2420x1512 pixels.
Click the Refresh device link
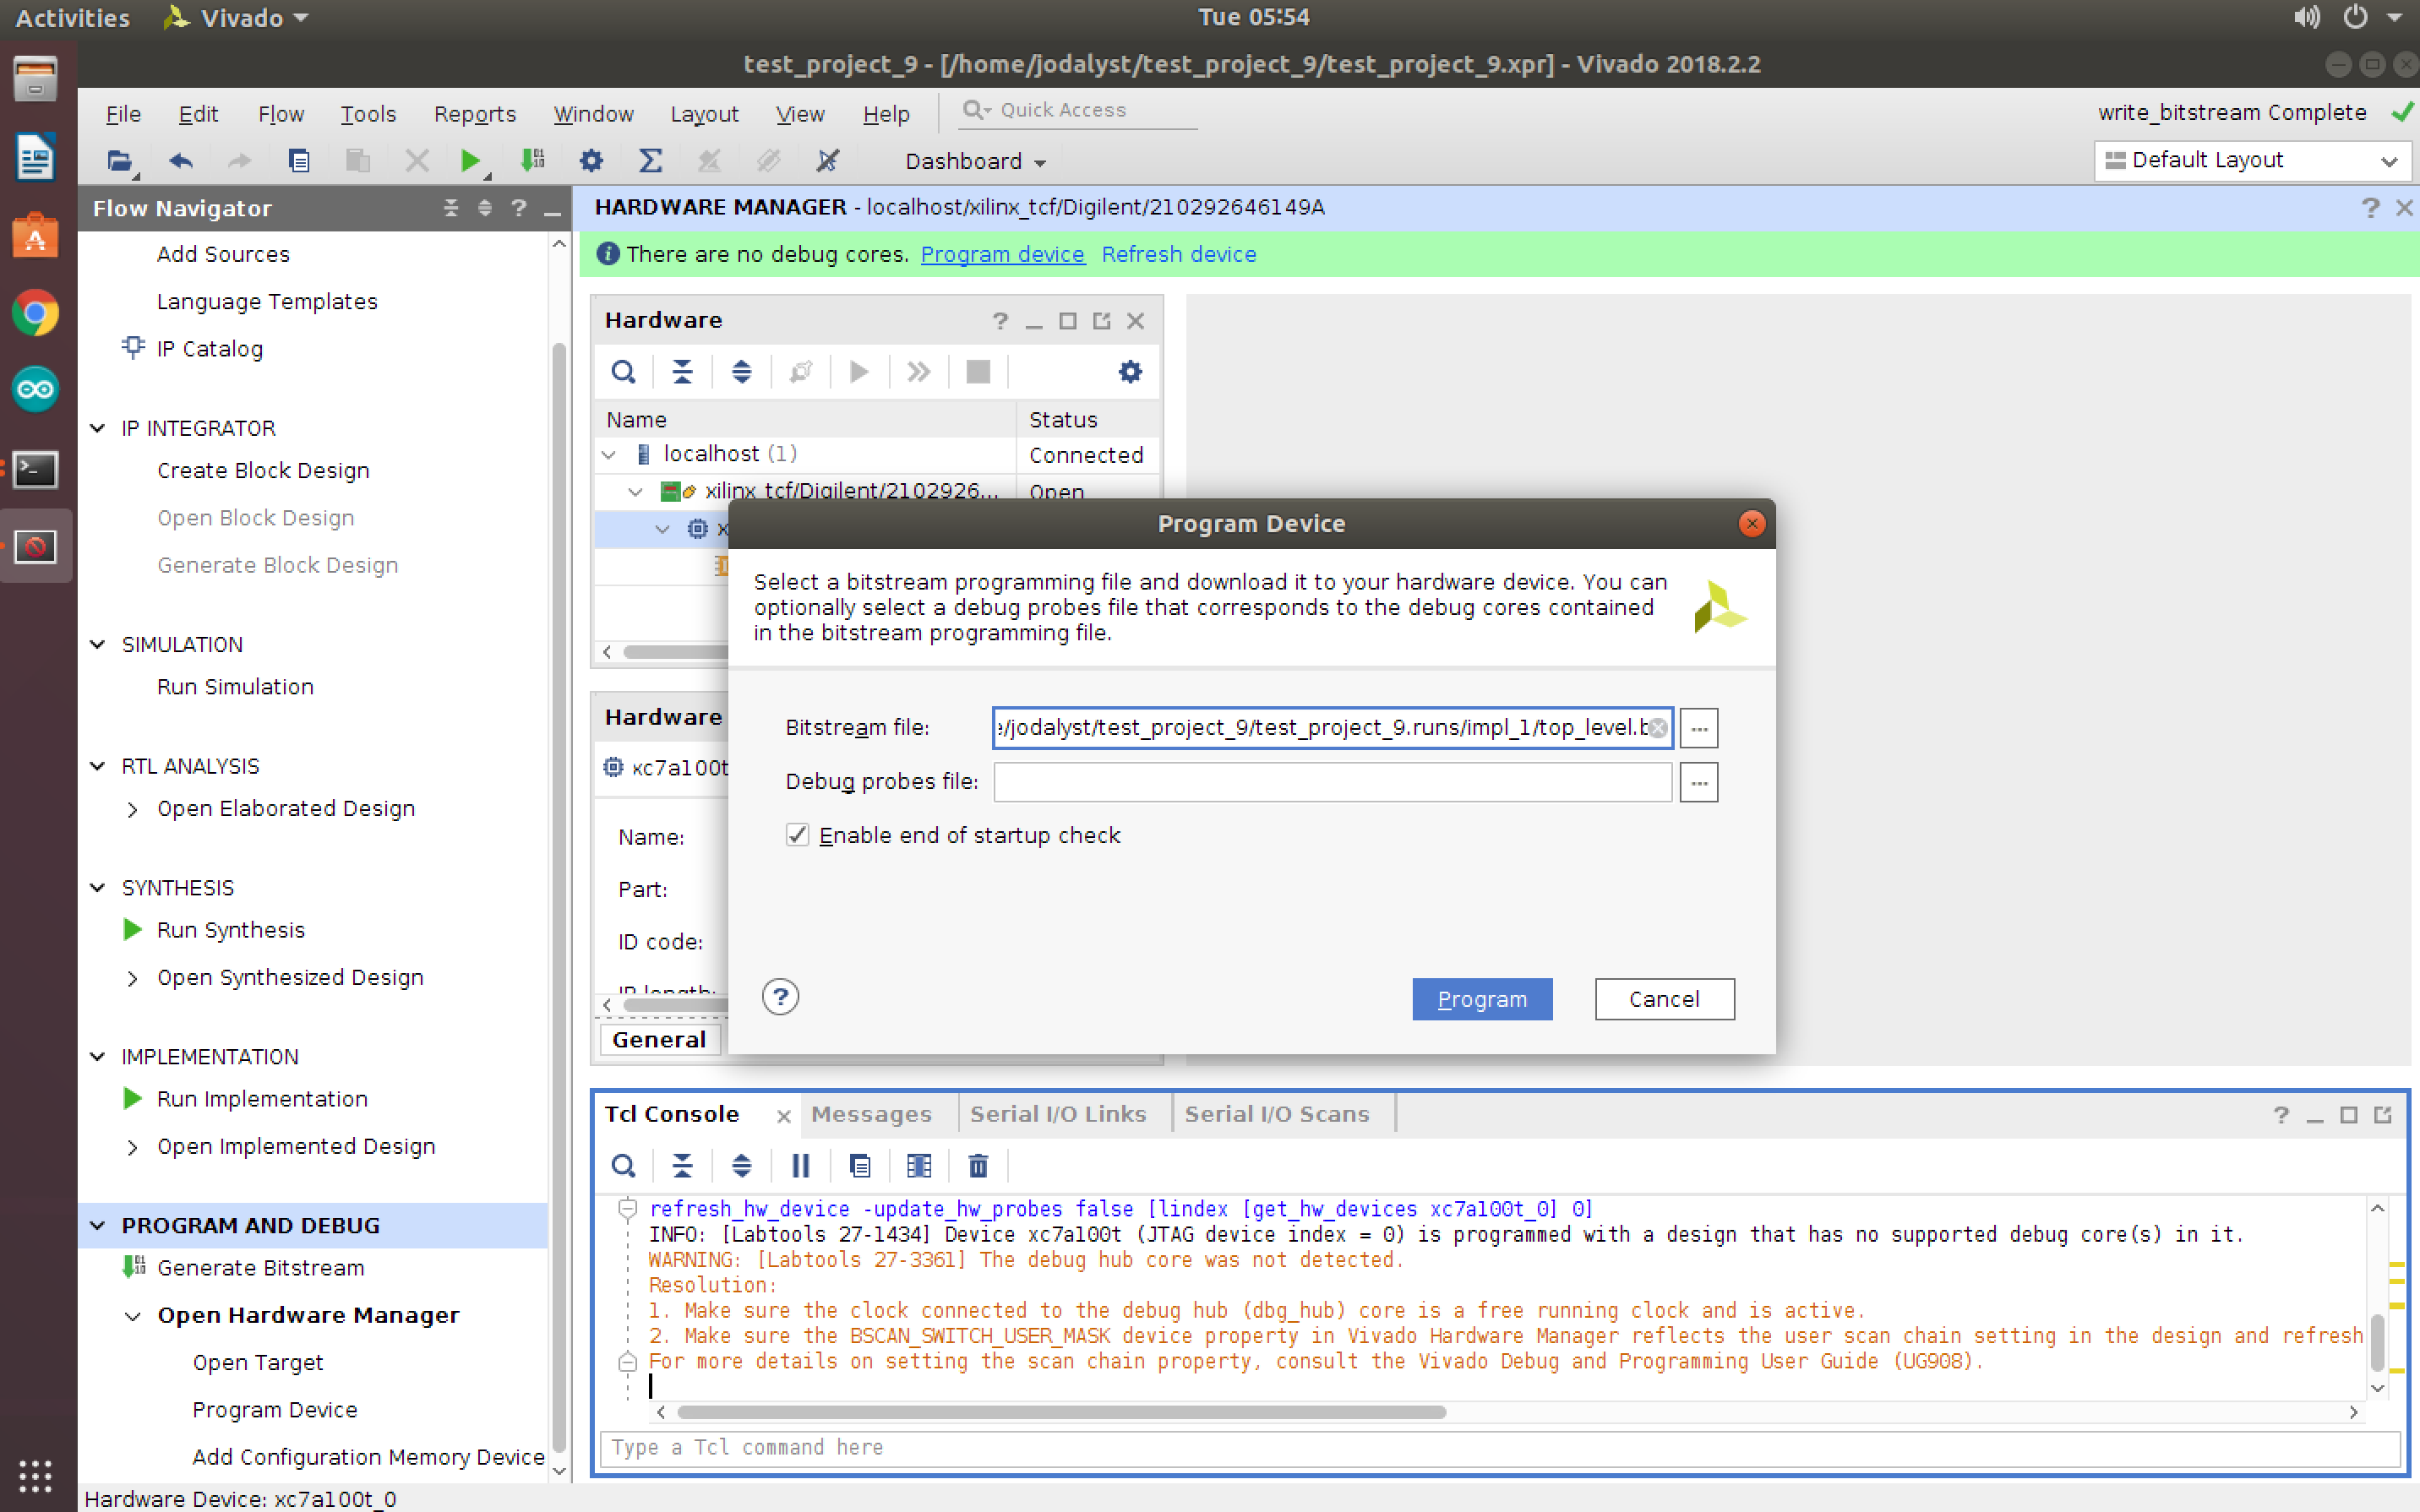click(1178, 254)
